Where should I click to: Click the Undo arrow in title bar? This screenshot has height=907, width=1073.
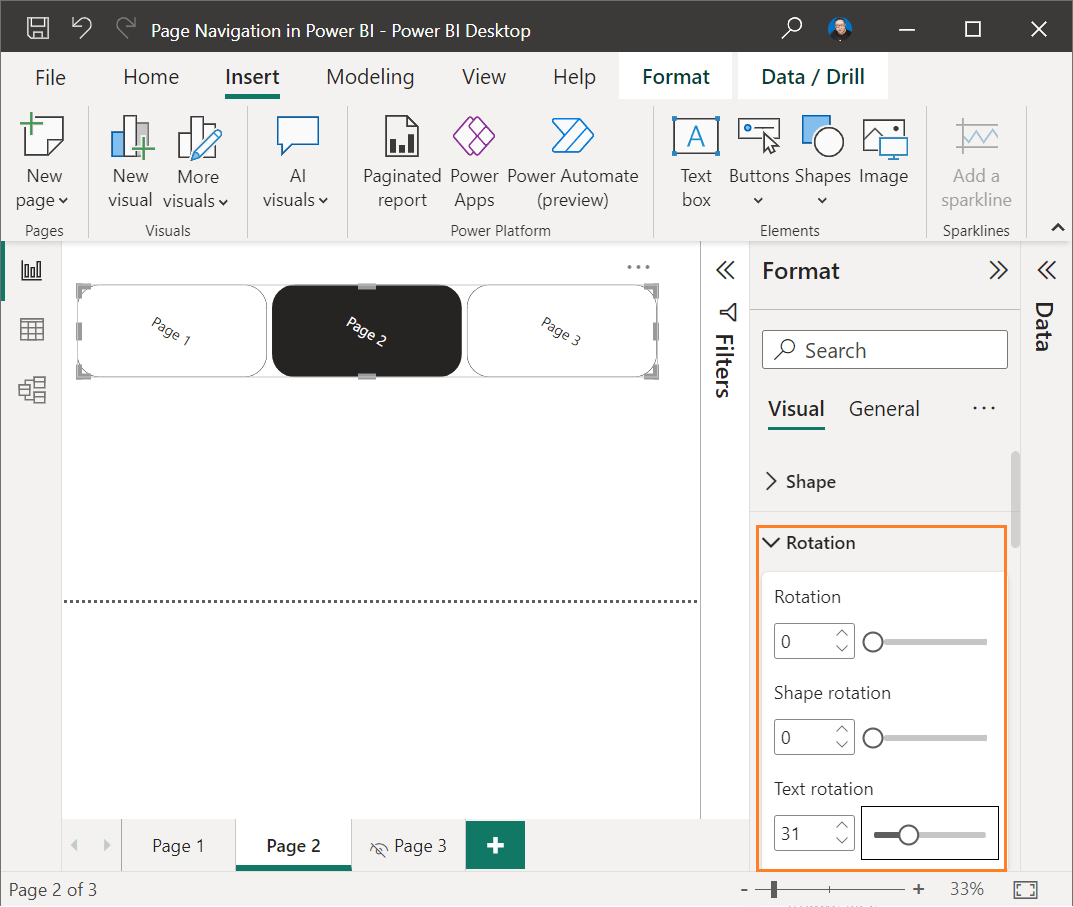pyautogui.click(x=81, y=29)
